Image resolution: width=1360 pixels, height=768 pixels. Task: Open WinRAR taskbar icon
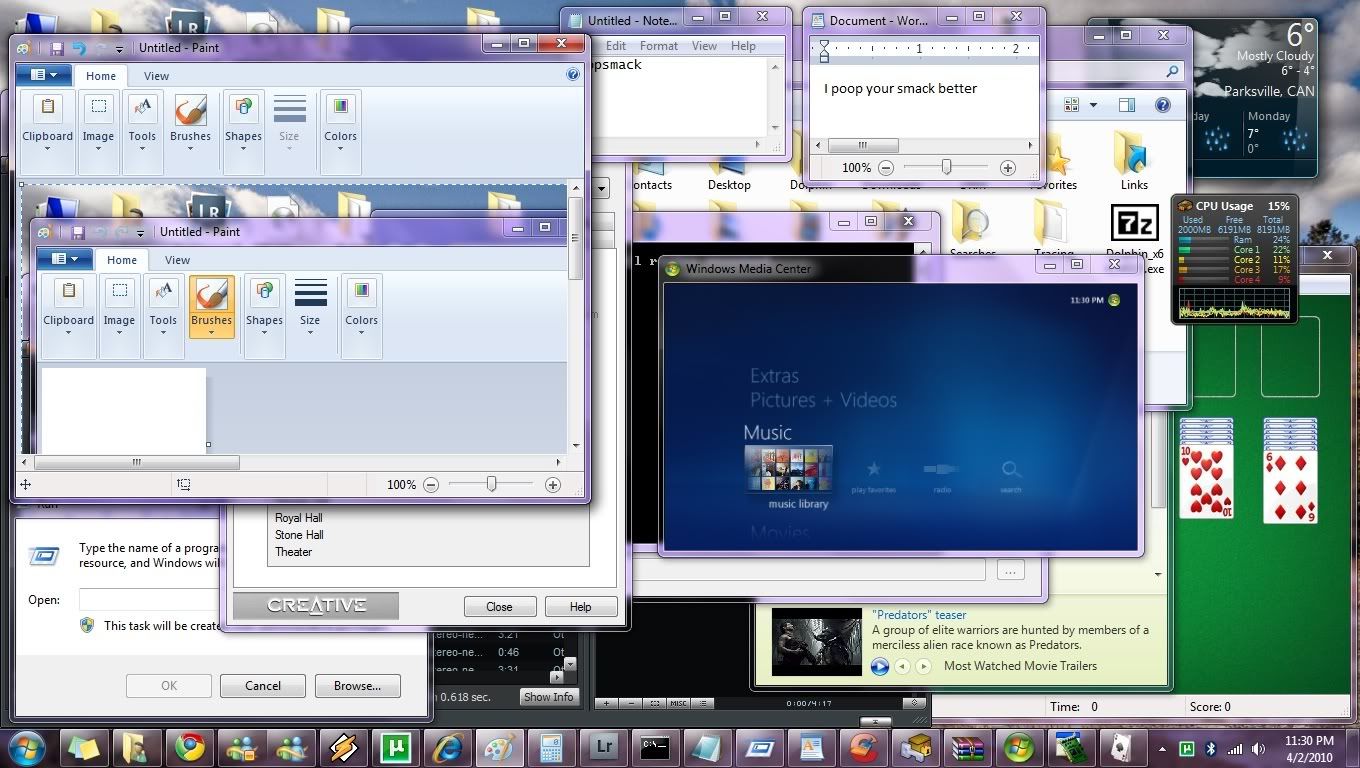click(967, 747)
